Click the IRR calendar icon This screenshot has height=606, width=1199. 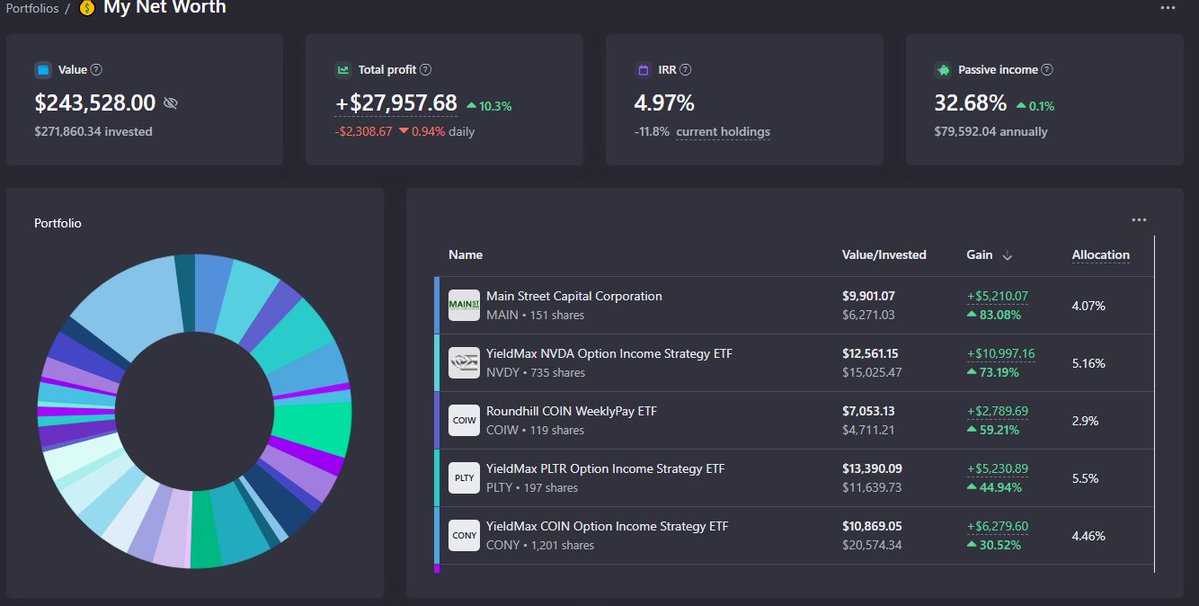643,70
